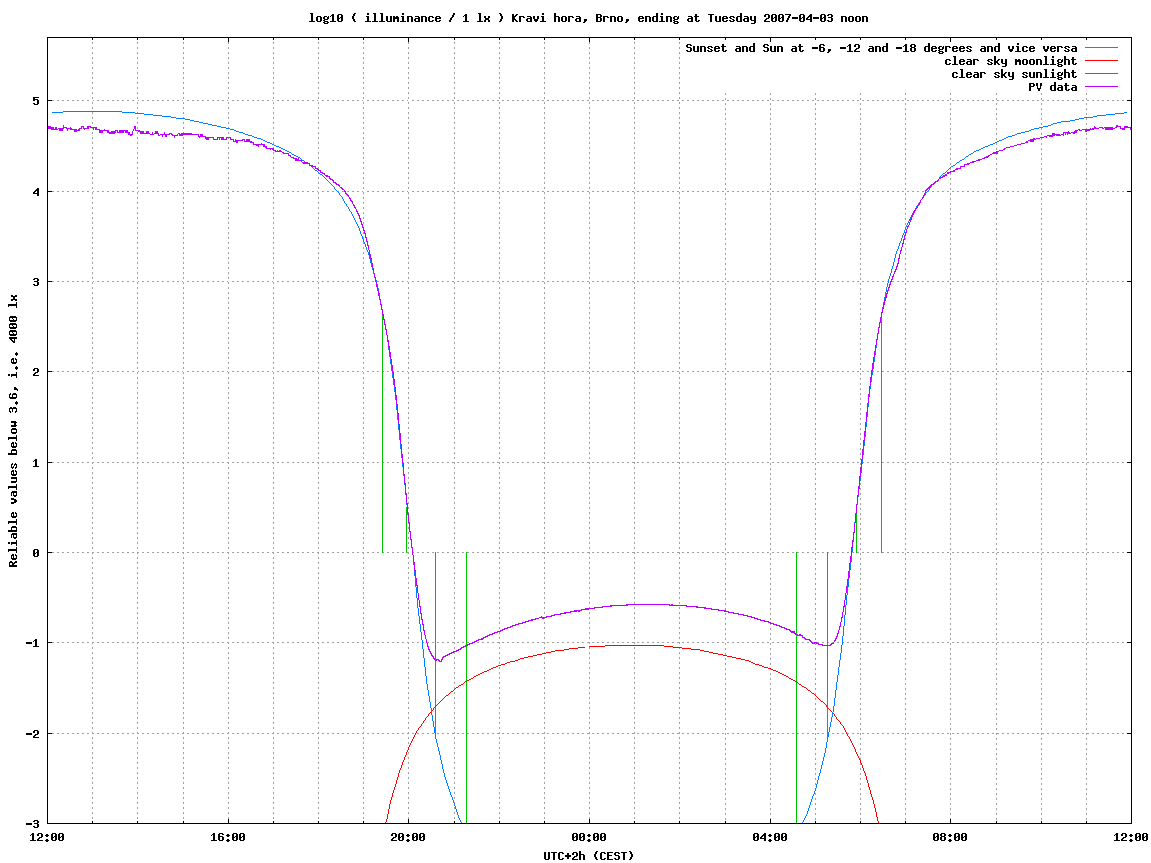This screenshot has width=1151, height=863.
Task: Click the chart title text at top
Action: pos(588,18)
